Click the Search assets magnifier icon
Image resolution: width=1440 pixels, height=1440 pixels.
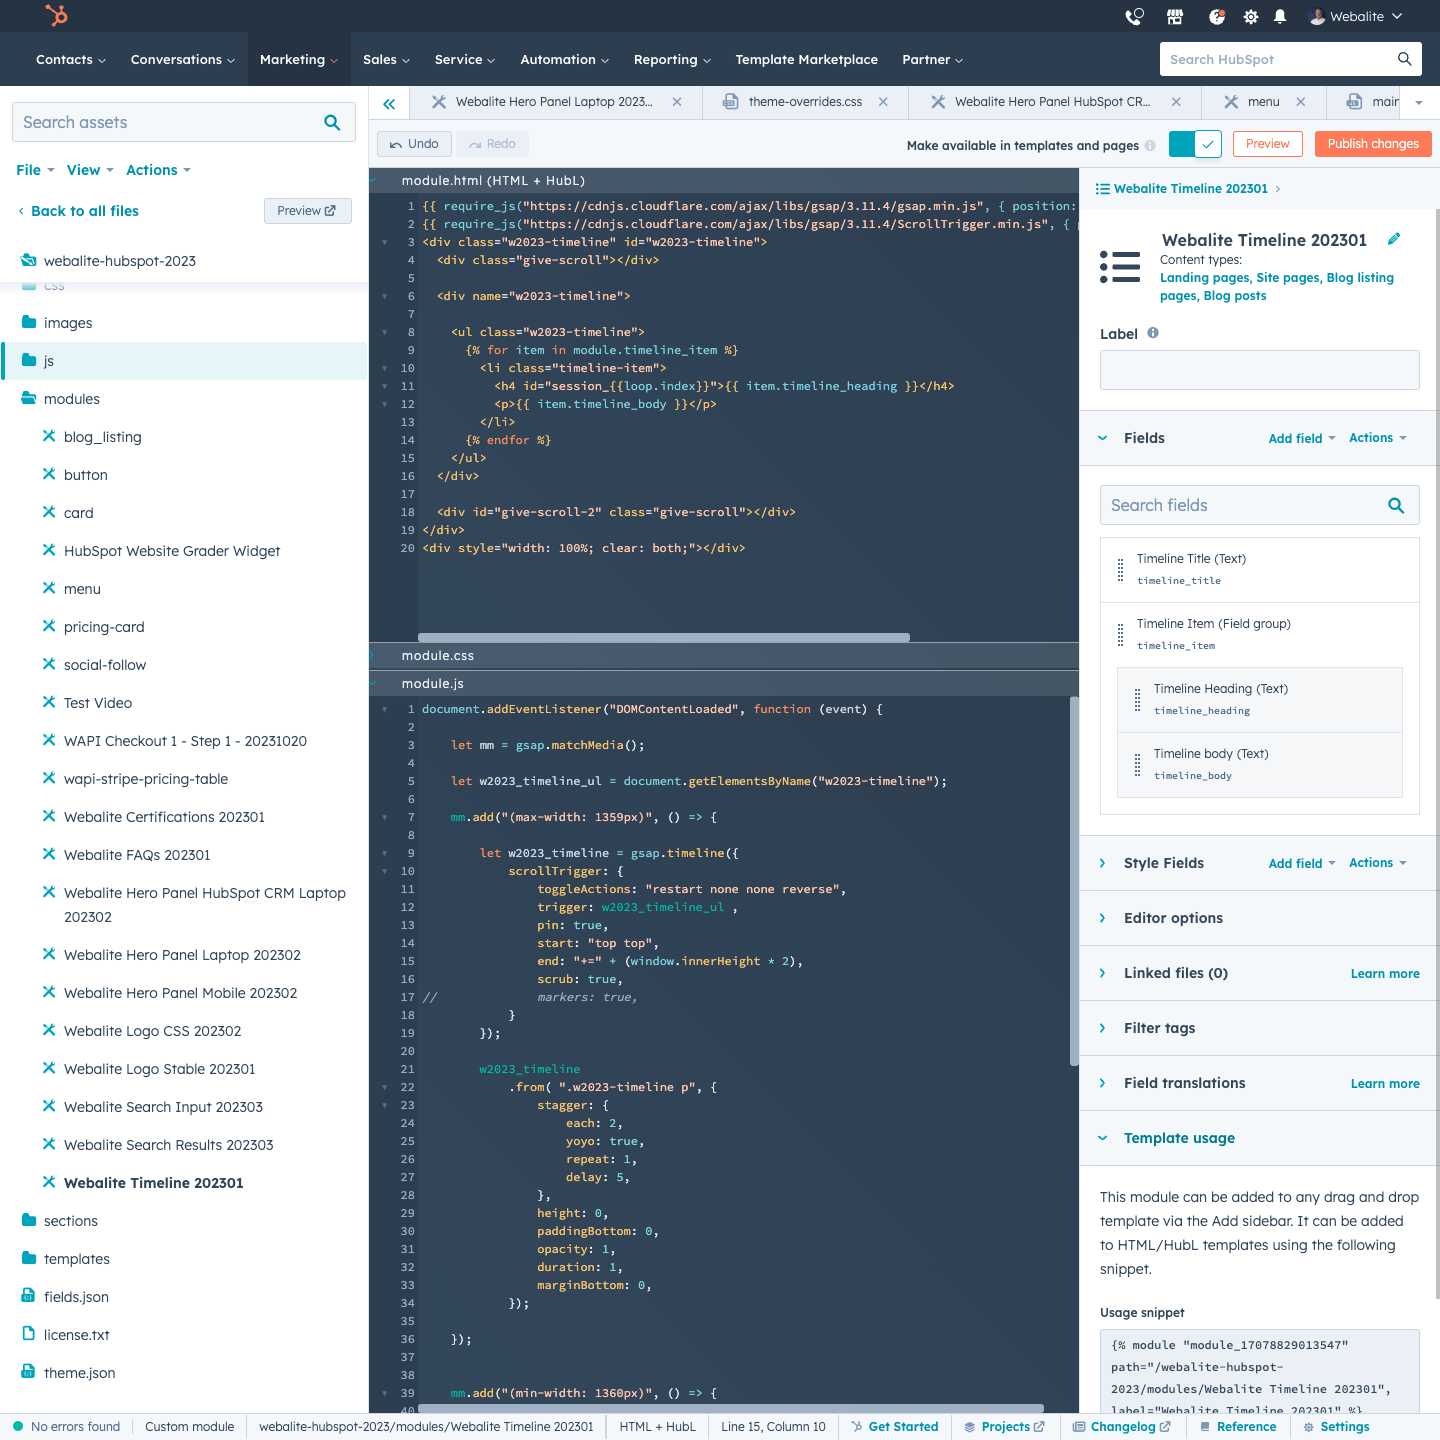click(332, 122)
